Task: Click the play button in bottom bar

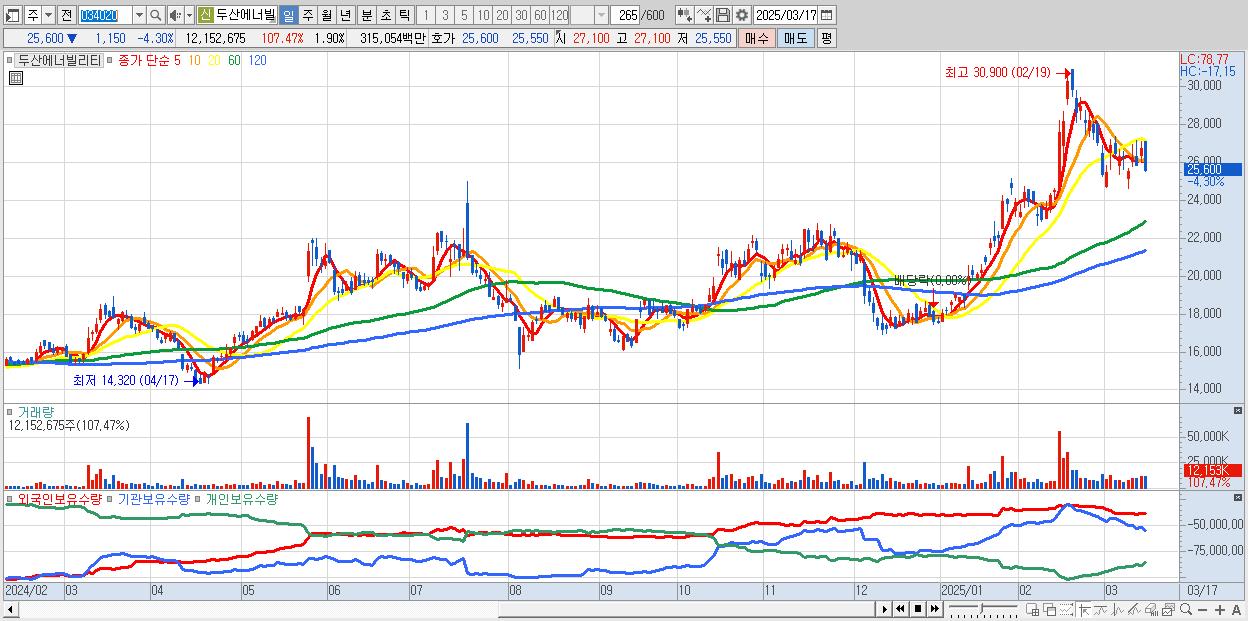Action: 884,609
